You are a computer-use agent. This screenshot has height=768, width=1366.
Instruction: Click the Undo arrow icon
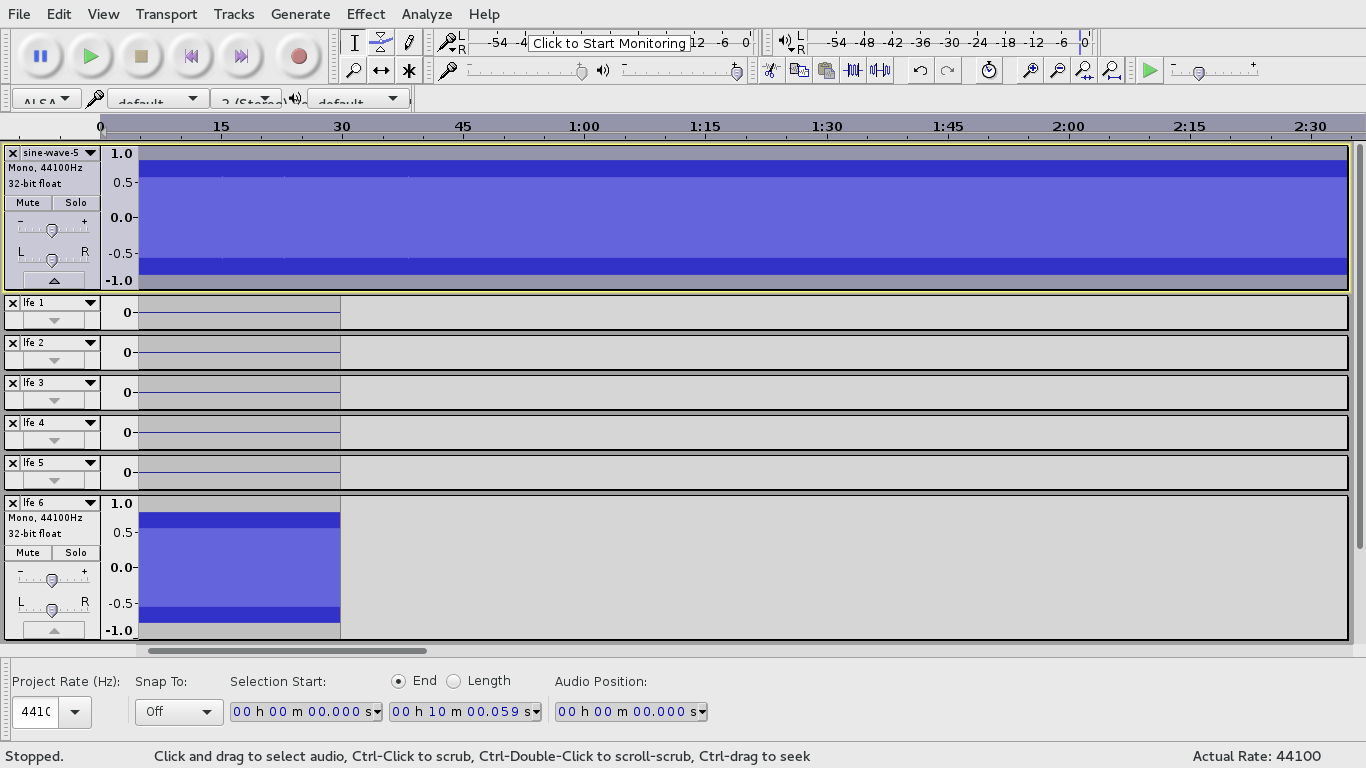[920, 70]
